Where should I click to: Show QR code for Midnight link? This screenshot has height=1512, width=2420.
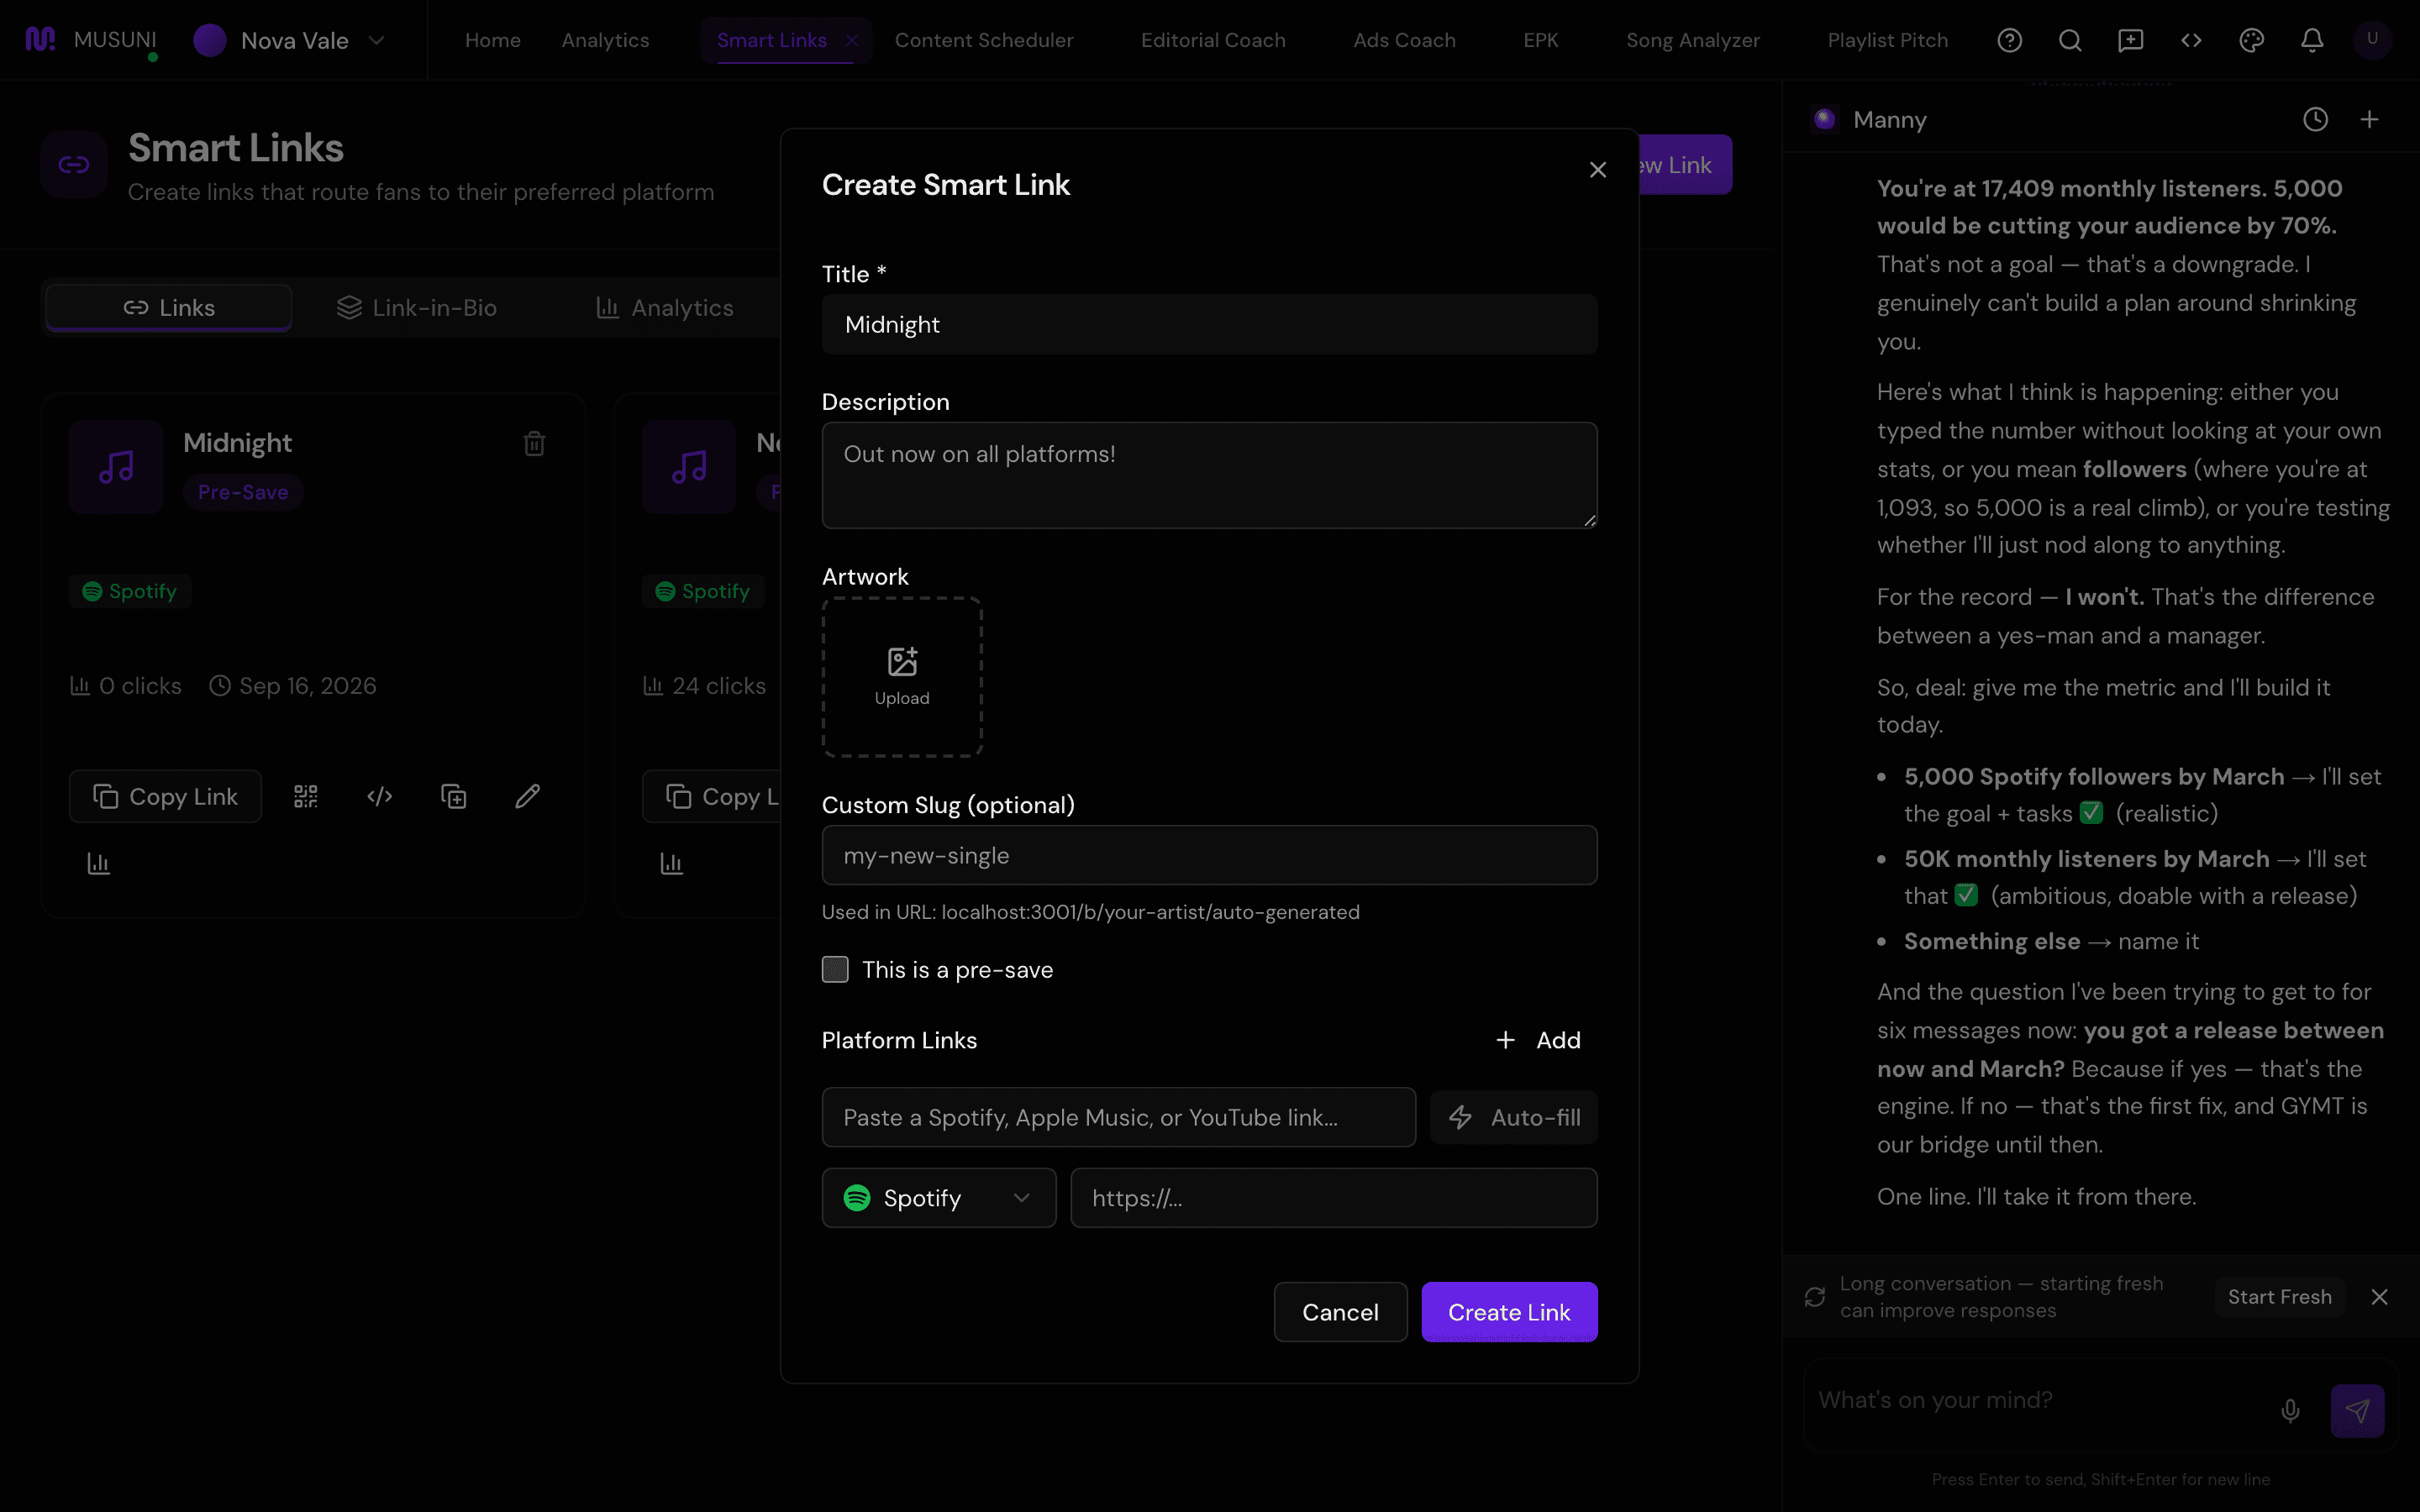306,796
